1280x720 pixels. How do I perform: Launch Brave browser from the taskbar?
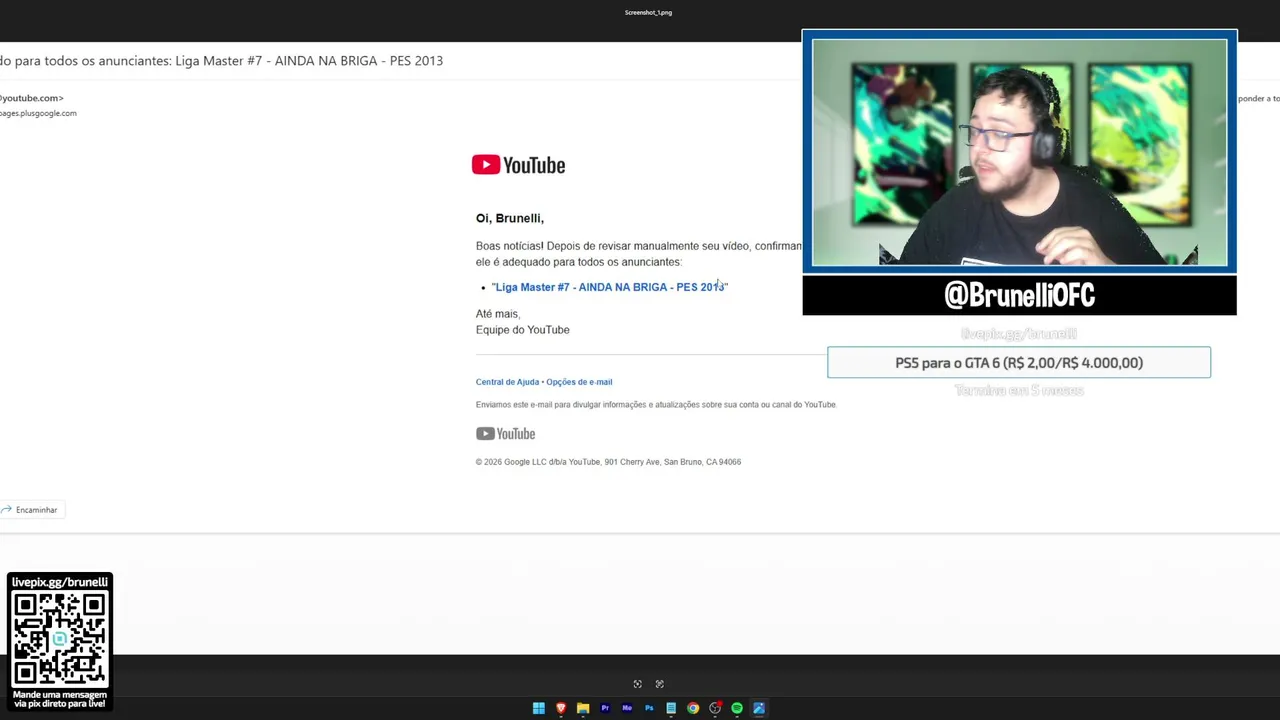tap(561, 708)
